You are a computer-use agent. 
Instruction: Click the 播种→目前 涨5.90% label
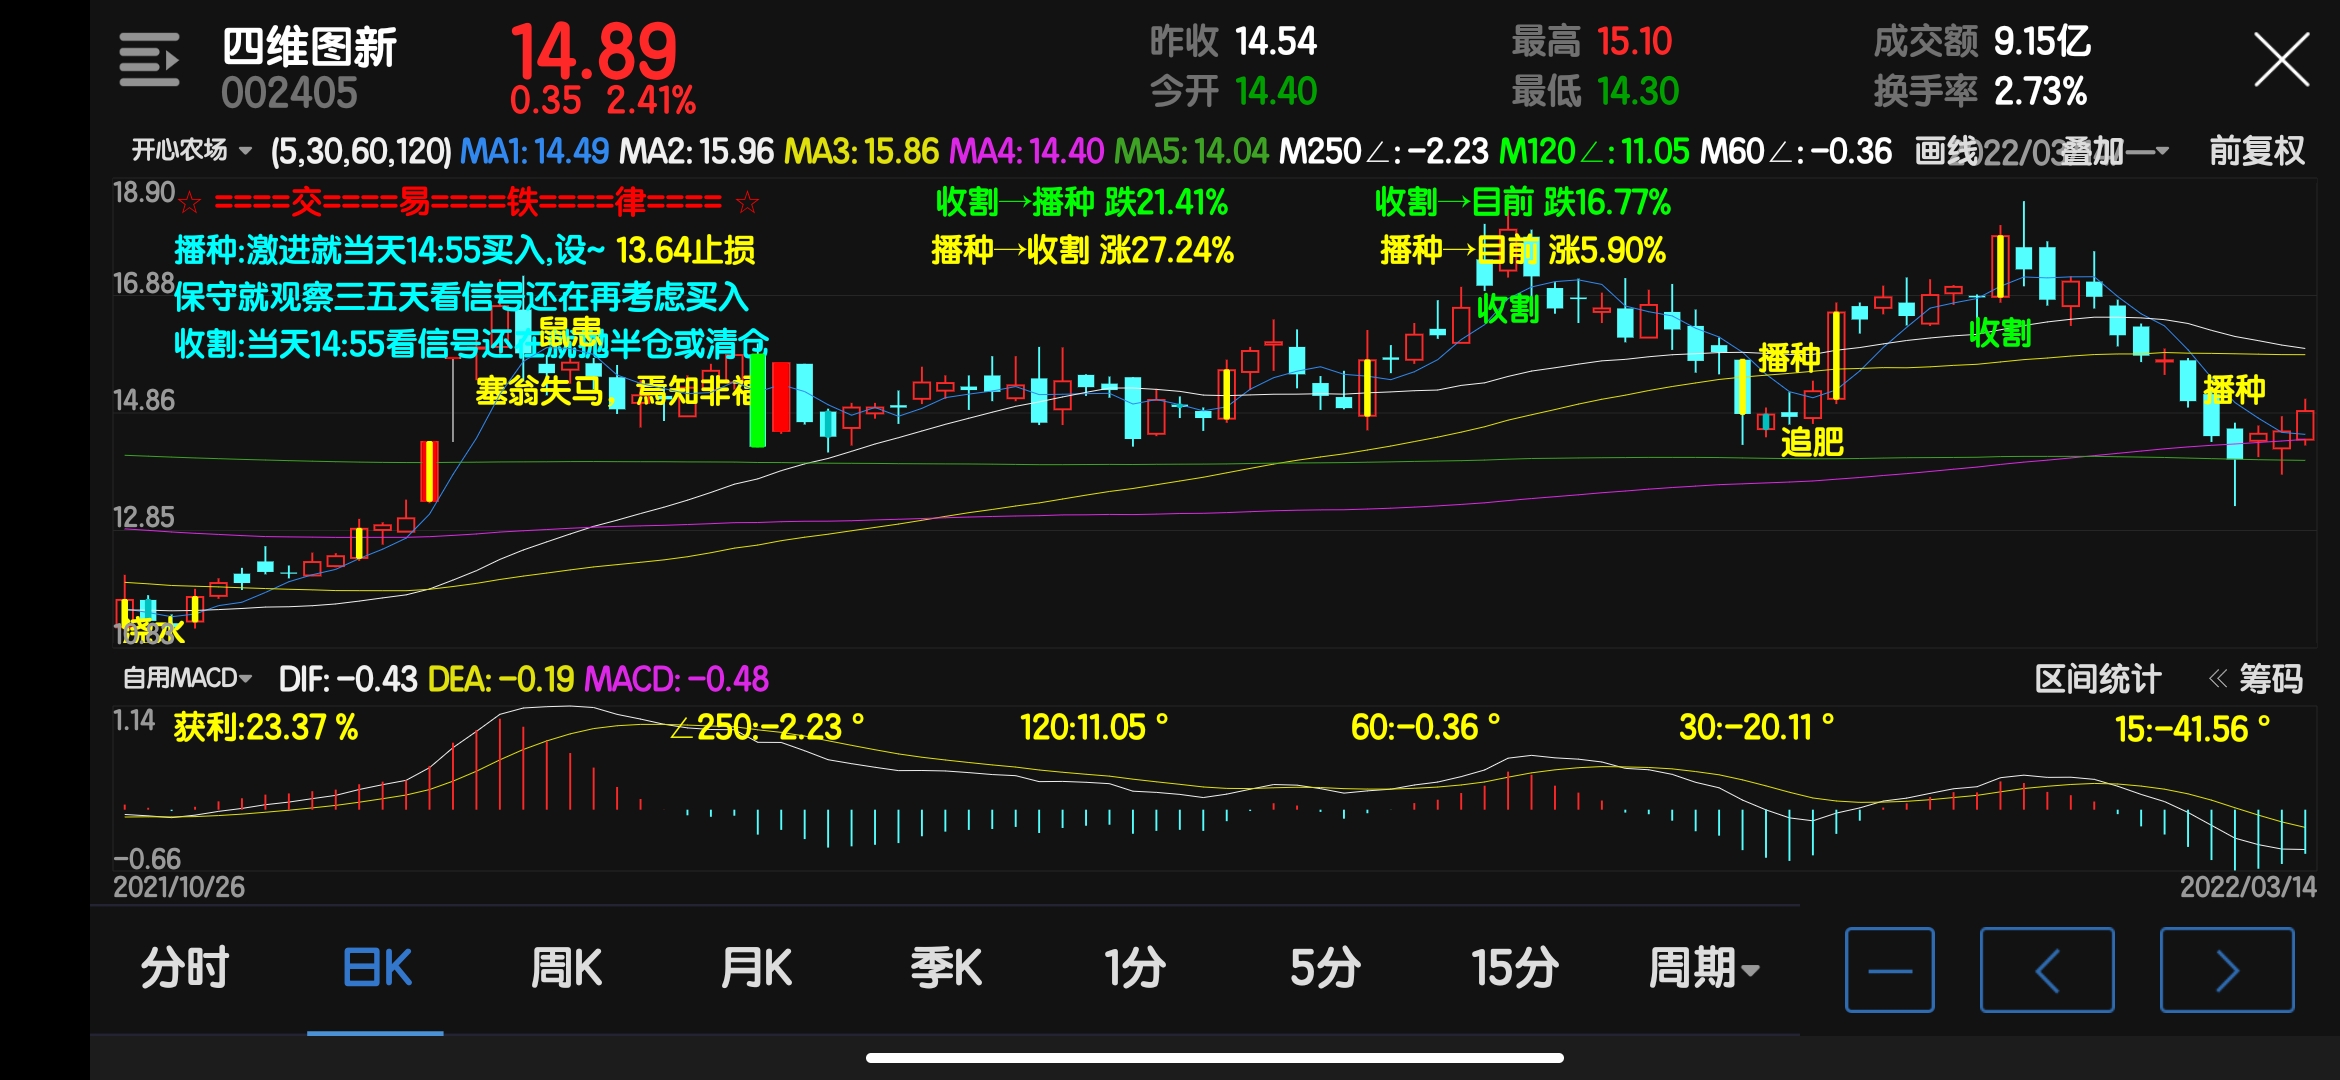[x=1523, y=250]
